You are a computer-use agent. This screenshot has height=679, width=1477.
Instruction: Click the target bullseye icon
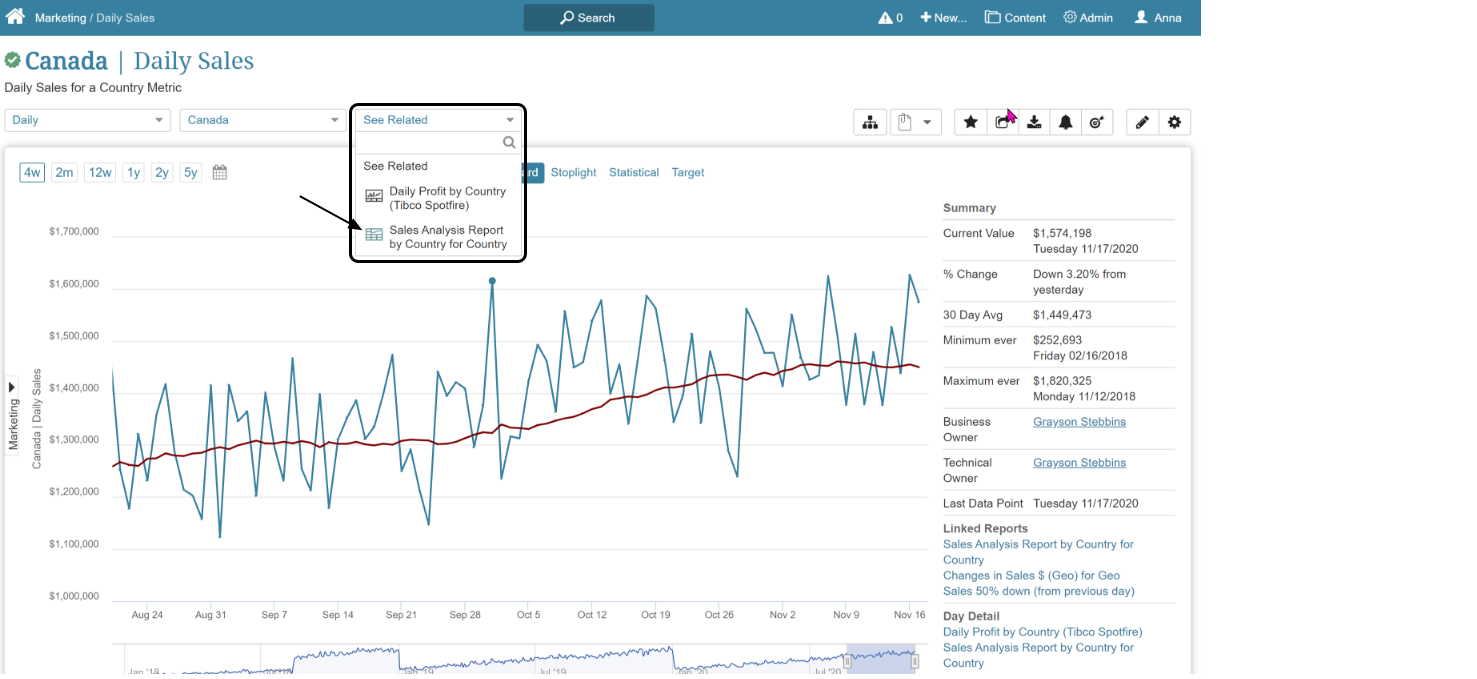point(1097,122)
